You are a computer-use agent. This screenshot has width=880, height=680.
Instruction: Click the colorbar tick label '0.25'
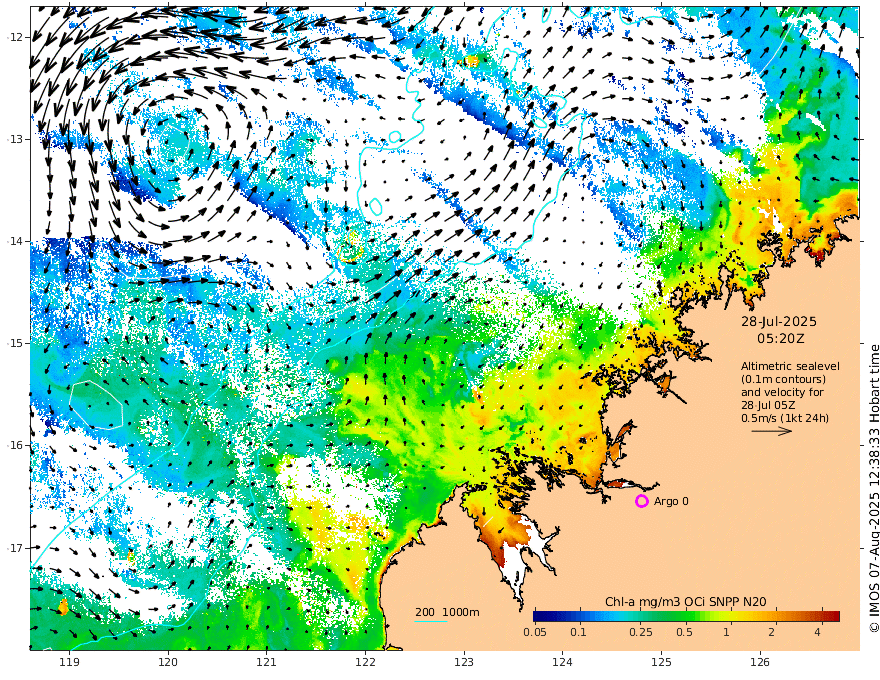(641, 632)
